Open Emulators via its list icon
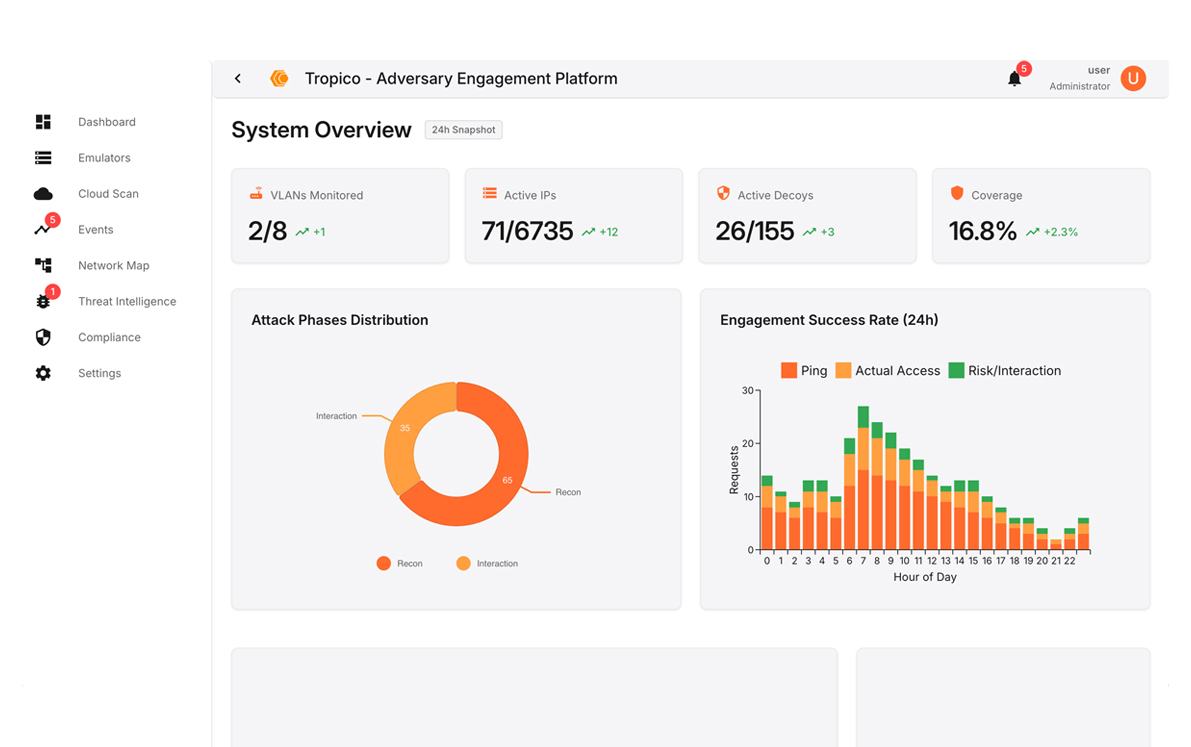 point(43,158)
